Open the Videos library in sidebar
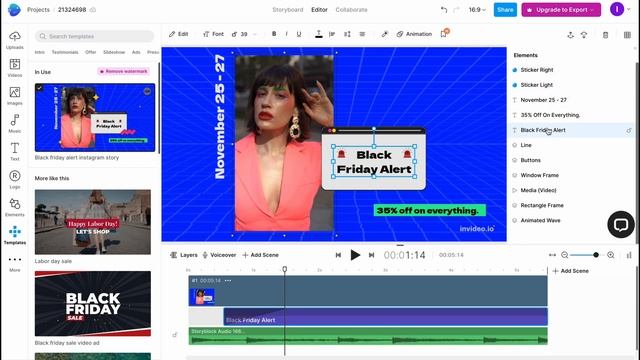Viewport: 640px width, 360px height. click(15, 68)
